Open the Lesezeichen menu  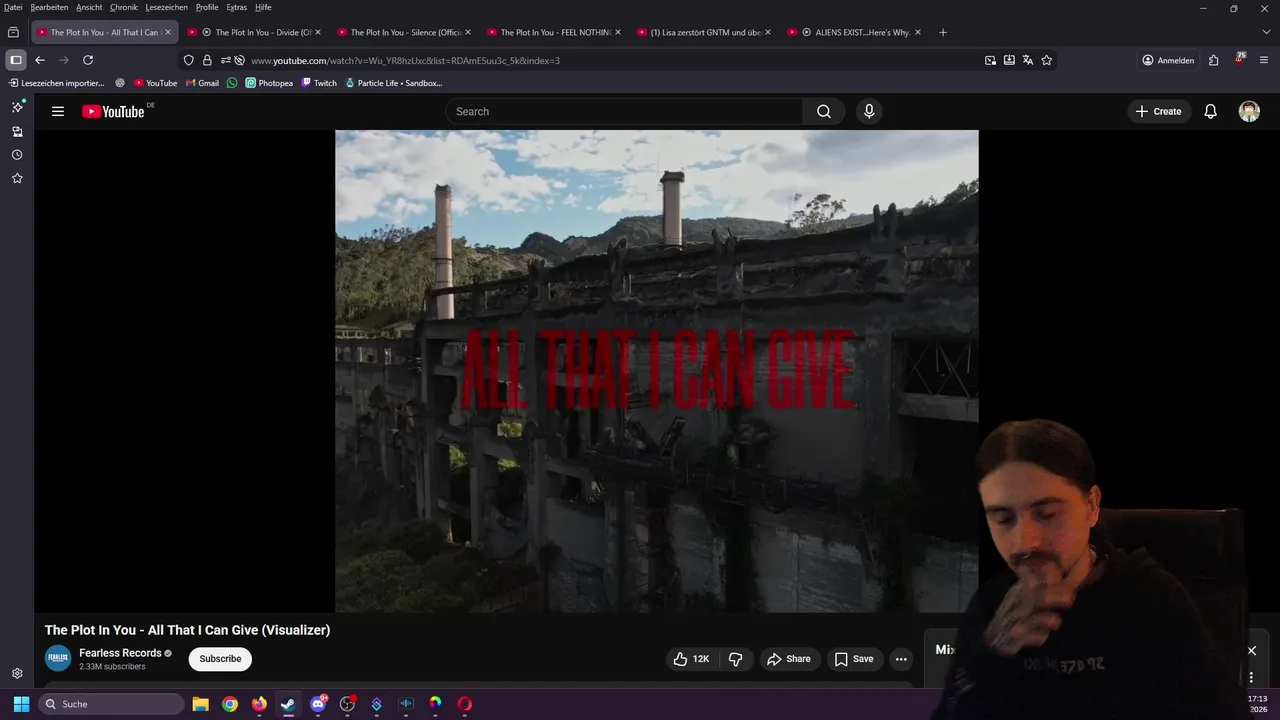pos(166,7)
